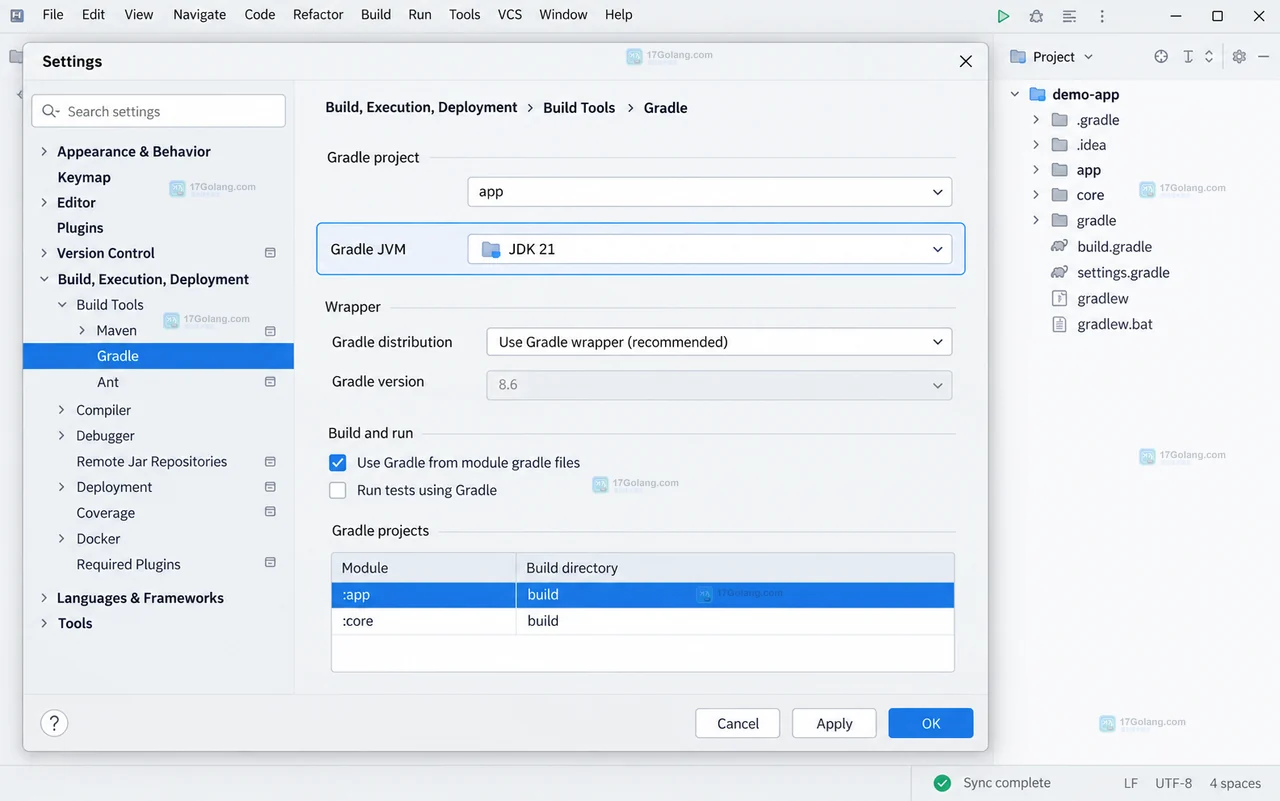Click the application logo icon in title bar
The image size is (1280, 801).
pos(17,15)
